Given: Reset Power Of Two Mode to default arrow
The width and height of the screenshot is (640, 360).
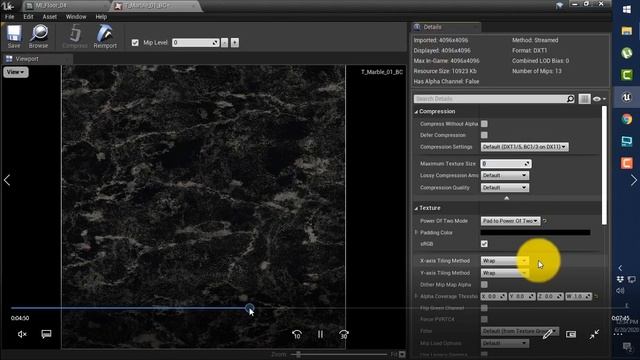Looking at the screenshot, I should click(x=545, y=221).
